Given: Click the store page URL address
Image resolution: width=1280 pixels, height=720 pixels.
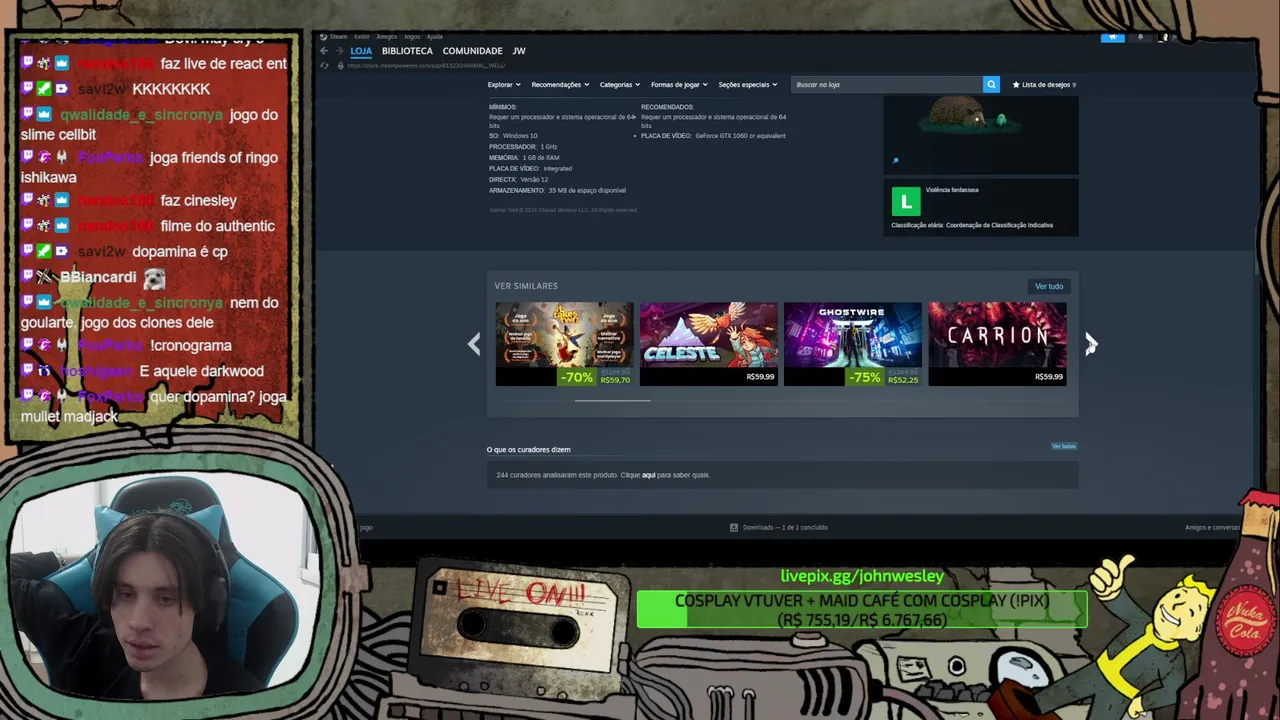Looking at the screenshot, I should [x=426, y=65].
